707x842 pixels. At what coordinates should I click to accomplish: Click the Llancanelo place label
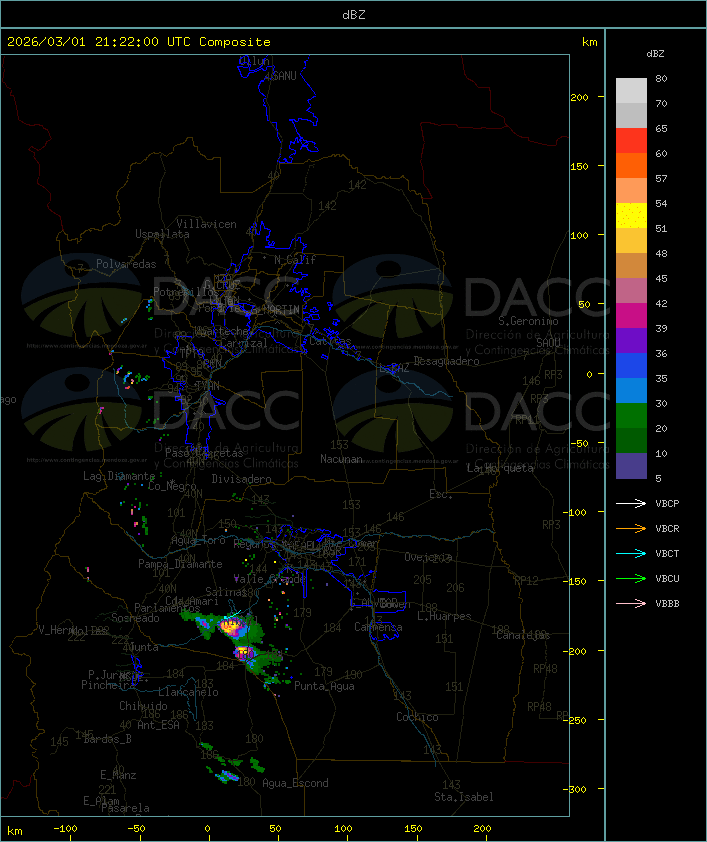(x=188, y=693)
